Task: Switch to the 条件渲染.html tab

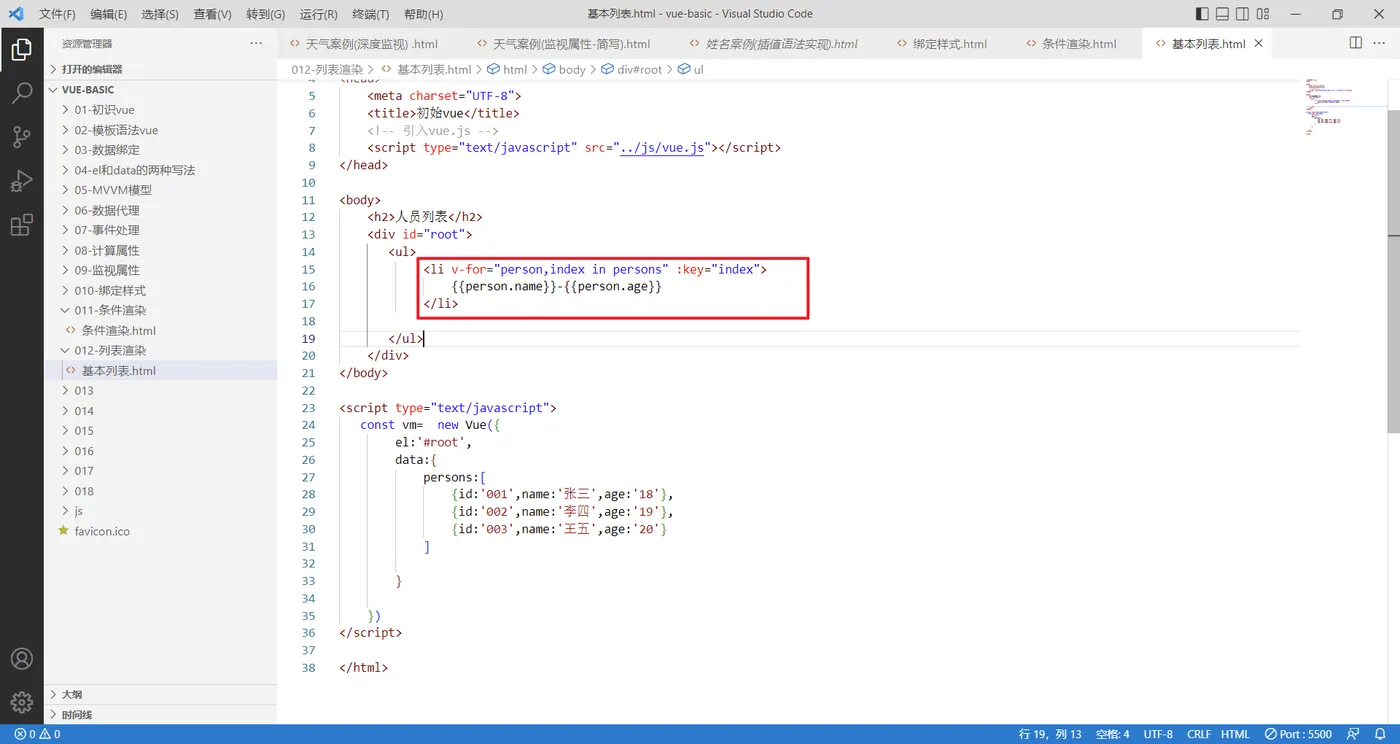Action: coord(1079,44)
